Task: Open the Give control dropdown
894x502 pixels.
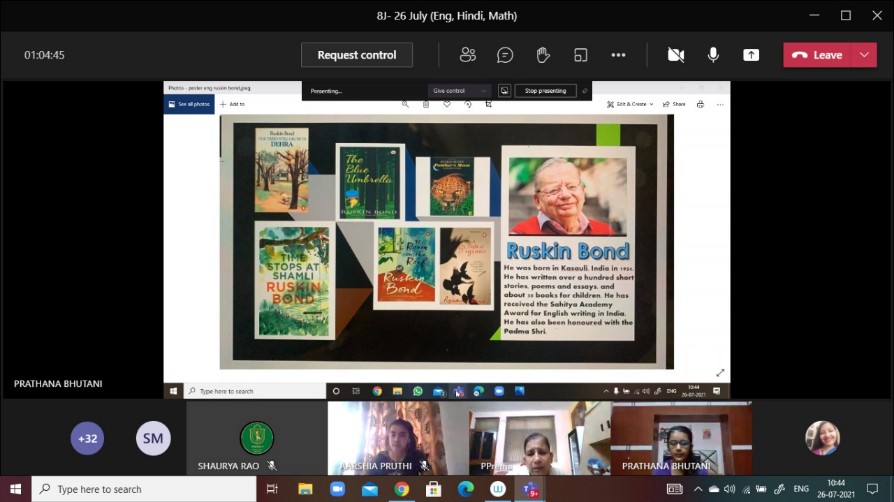Action: pyautogui.click(x=459, y=91)
